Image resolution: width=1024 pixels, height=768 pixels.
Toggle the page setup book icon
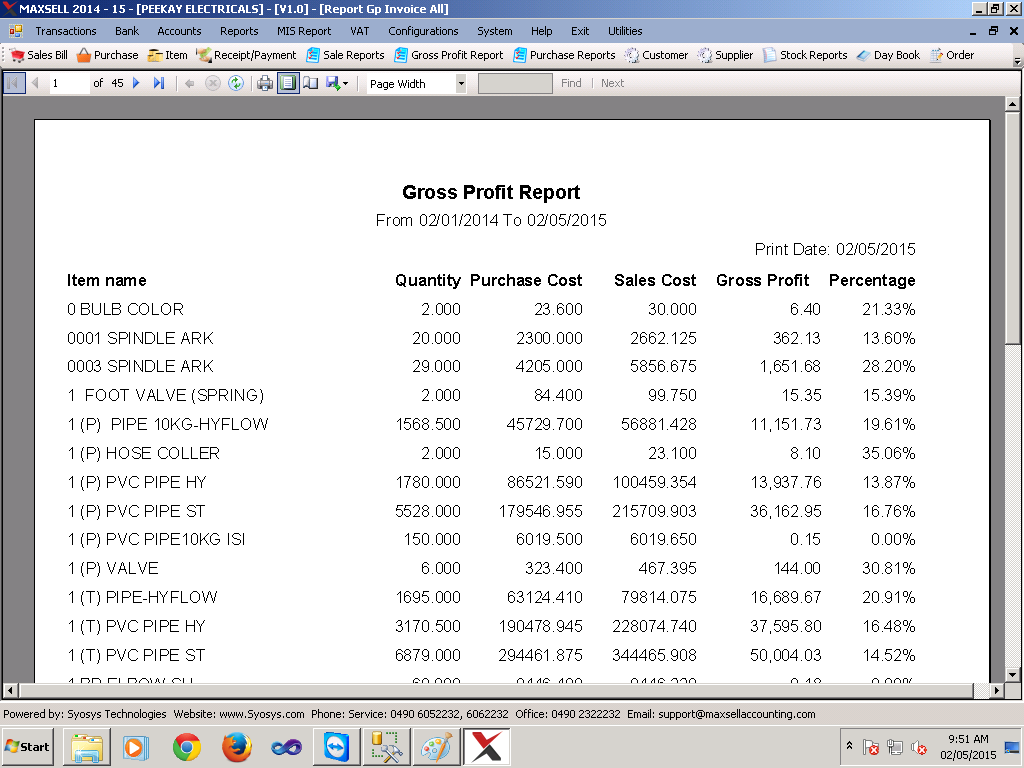311,83
